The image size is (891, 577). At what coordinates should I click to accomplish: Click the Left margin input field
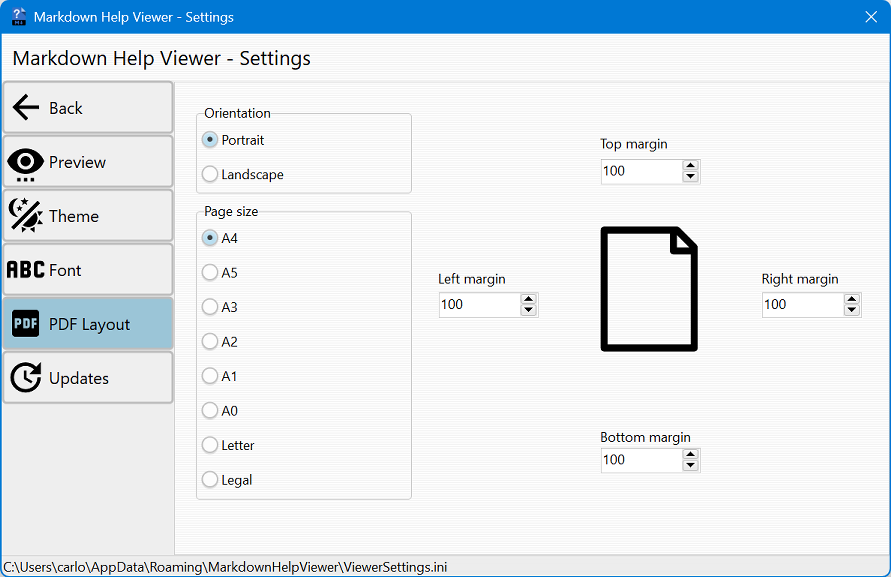click(x=480, y=305)
